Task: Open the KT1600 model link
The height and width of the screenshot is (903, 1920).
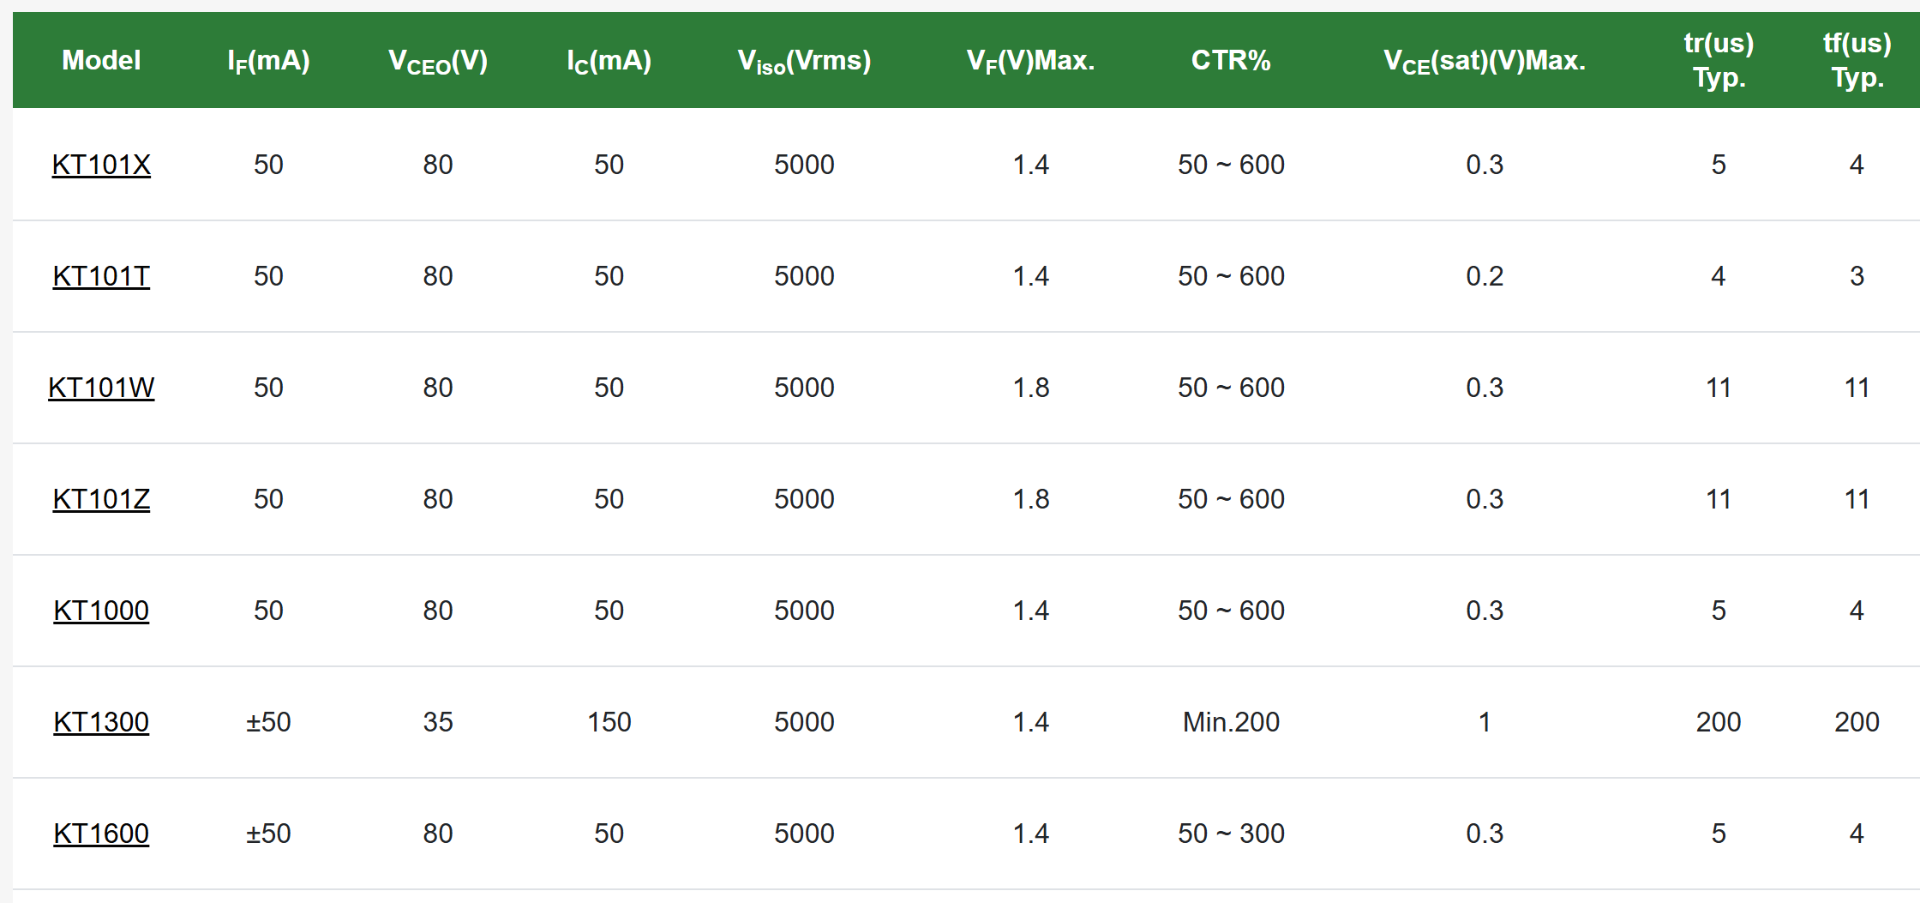Action: (x=101, y=834)
